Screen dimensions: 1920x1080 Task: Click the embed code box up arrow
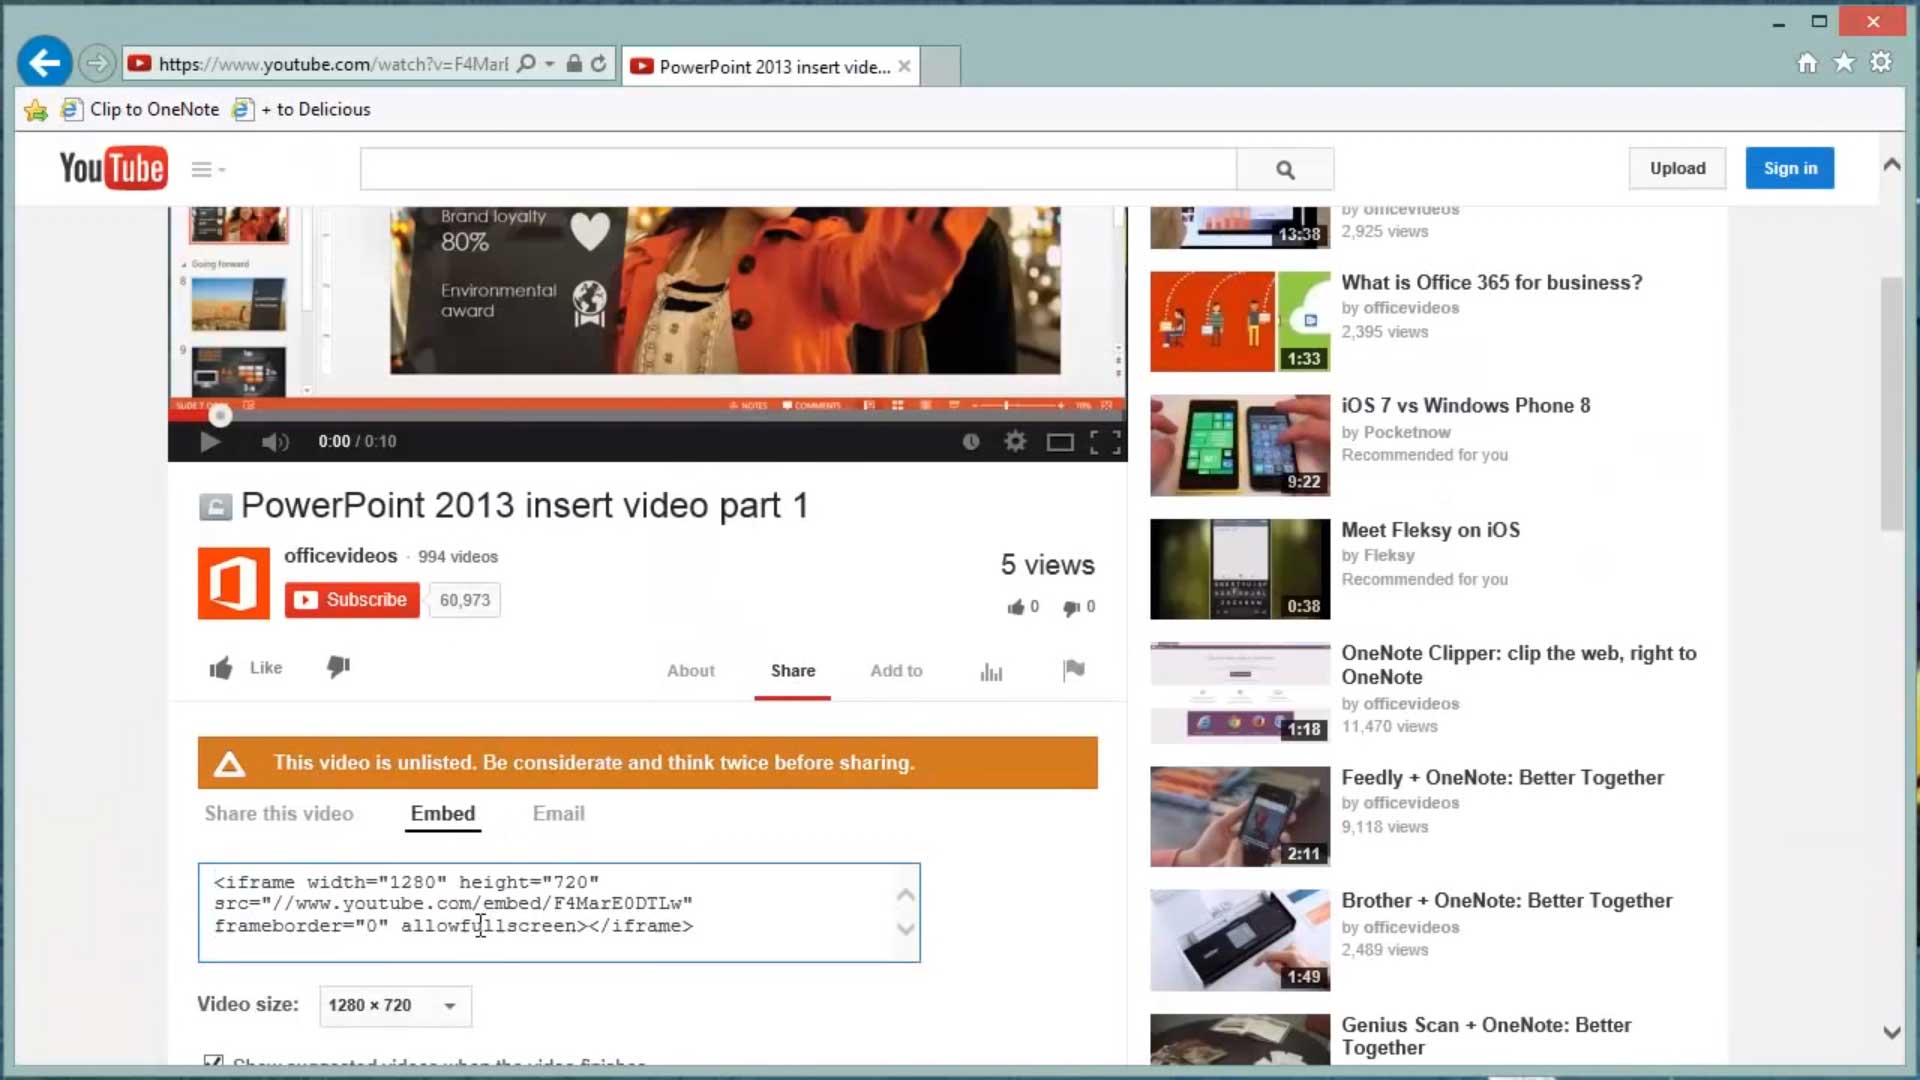pos(905,895)
